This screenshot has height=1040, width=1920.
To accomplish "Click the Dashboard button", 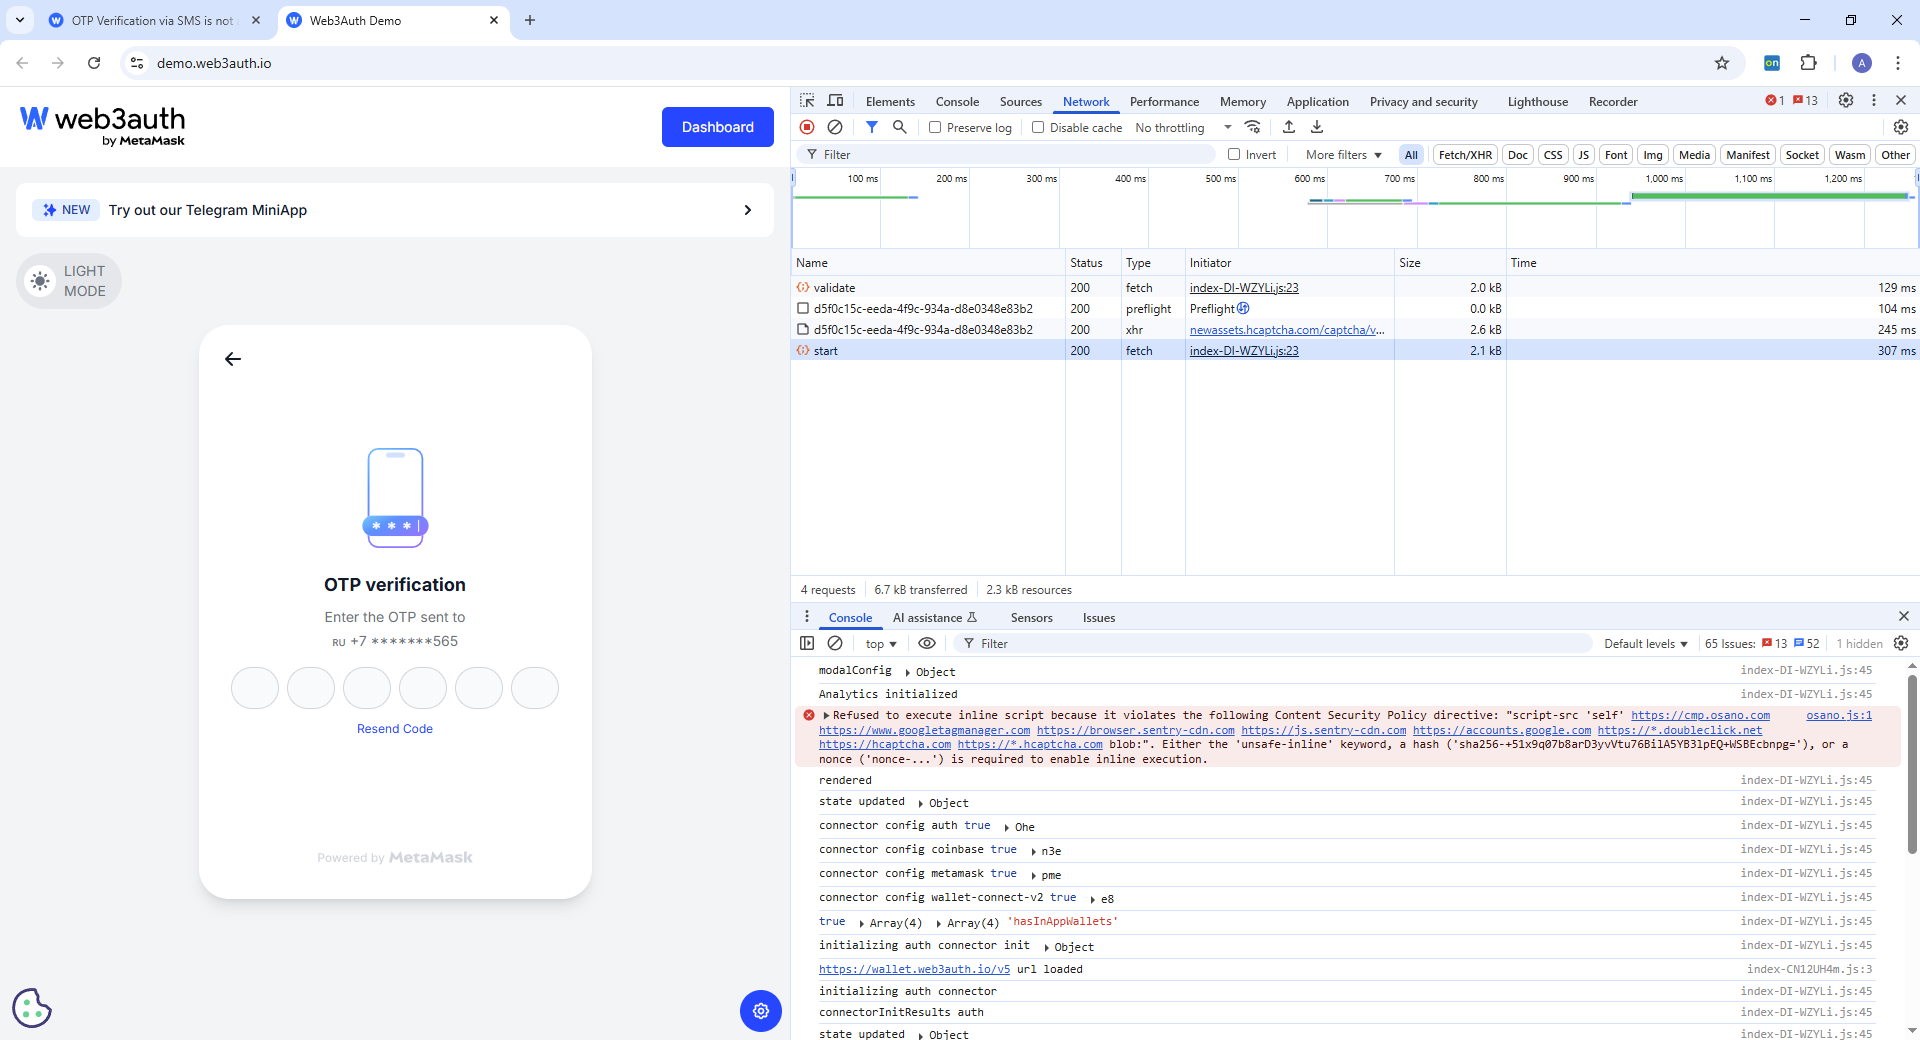I will pos(718,127).
